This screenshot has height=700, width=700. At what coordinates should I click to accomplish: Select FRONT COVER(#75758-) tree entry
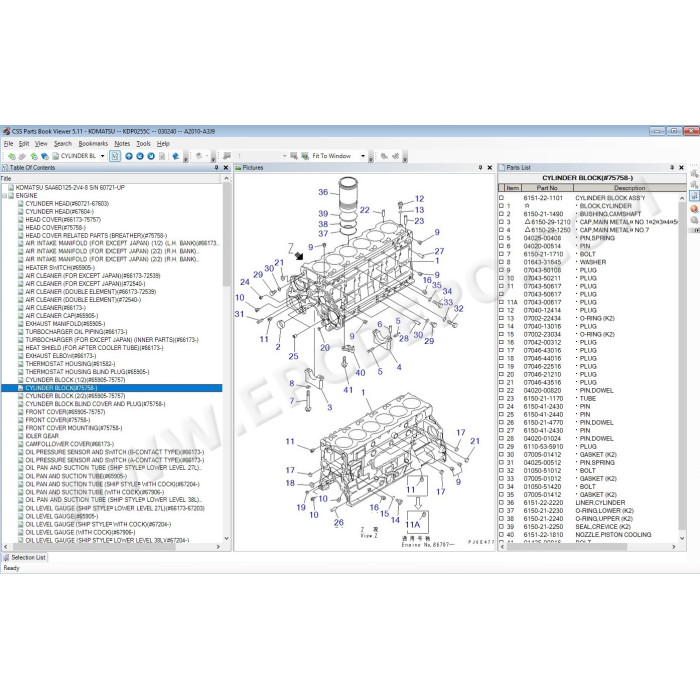[58, 420]
